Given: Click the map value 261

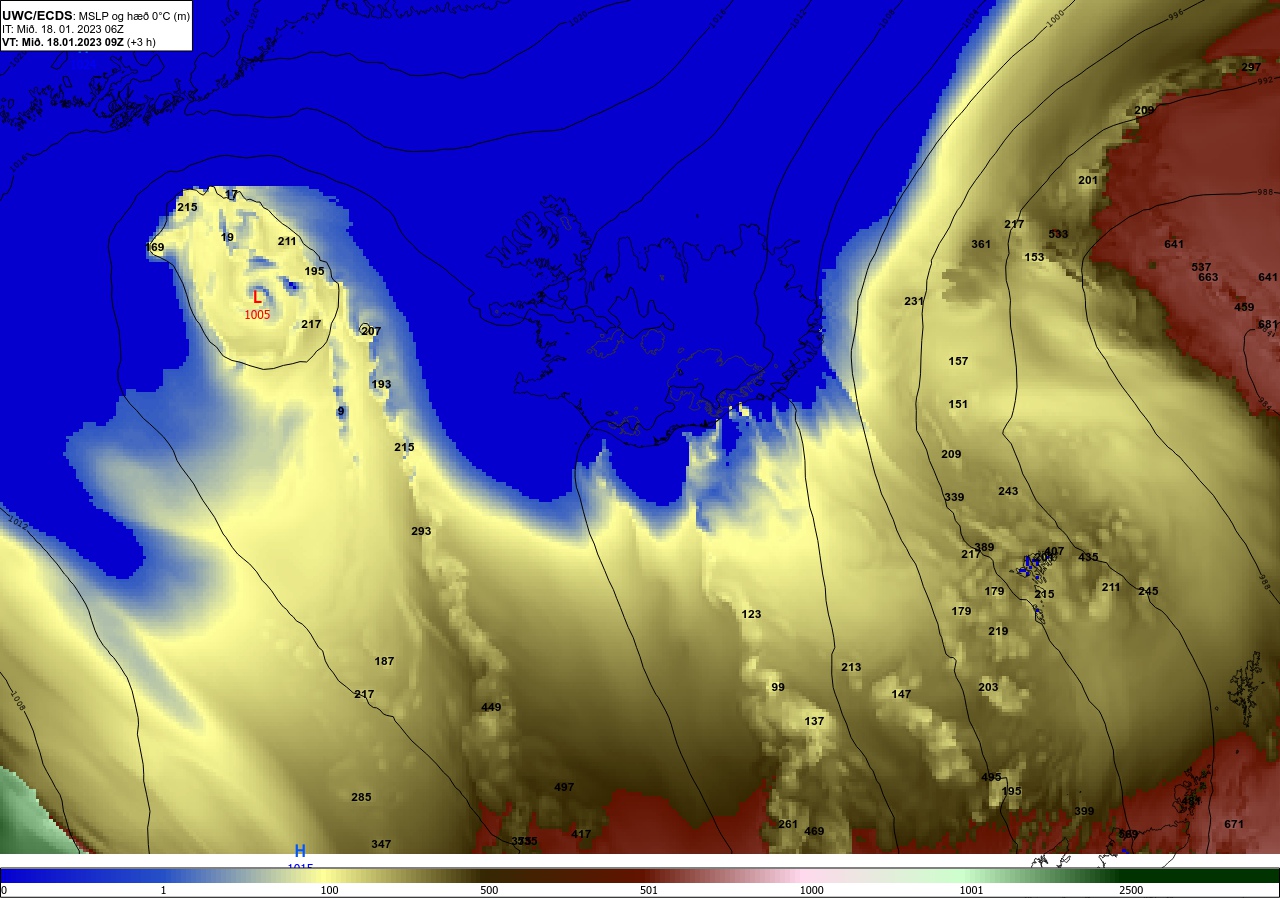Looking at the screenshot, I should [788, 825].
